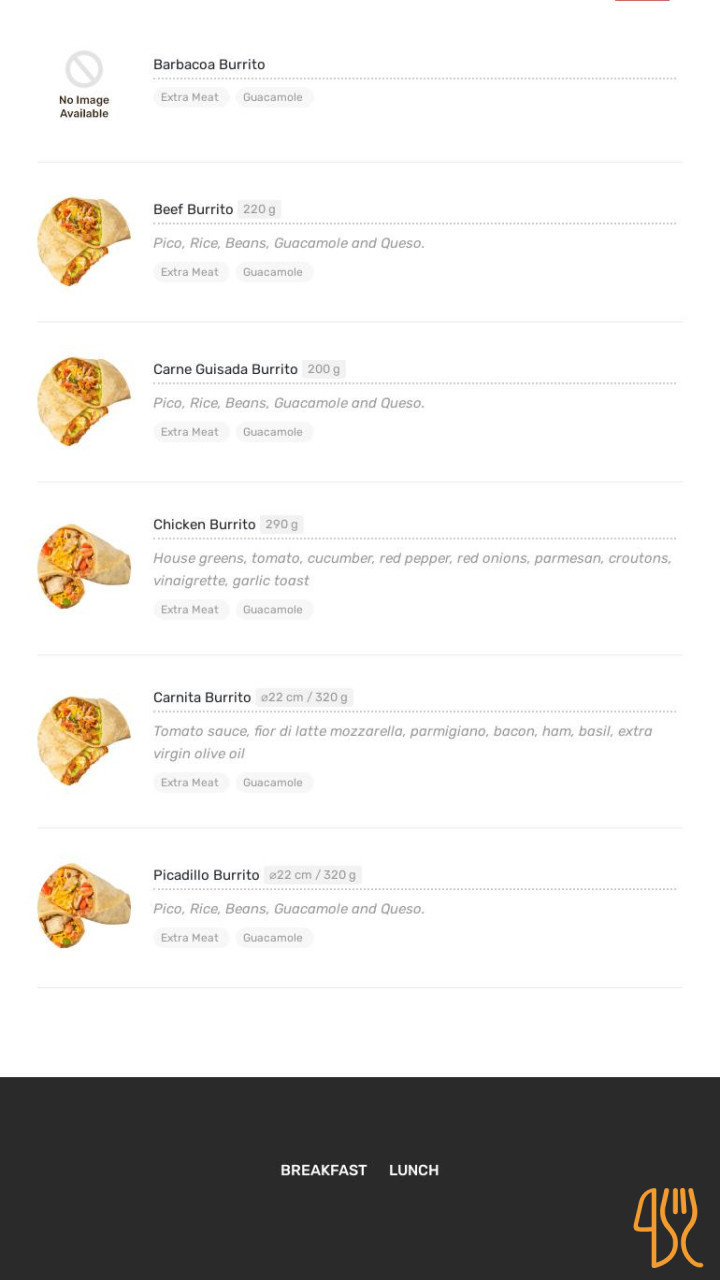720x1280 pixels.
Task: Open the Chicken Burrito photo
Action: (84, 566)
